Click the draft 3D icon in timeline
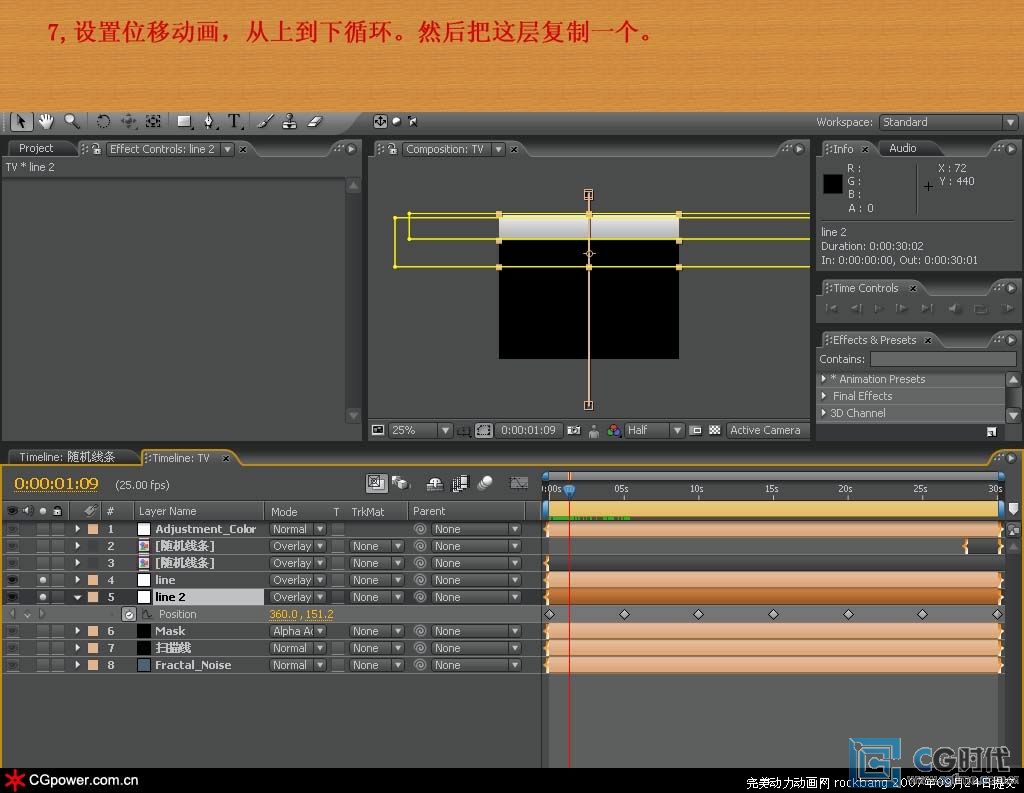Image resolution: width=1024 pixels, height=793 pixels. coord(400,483)
